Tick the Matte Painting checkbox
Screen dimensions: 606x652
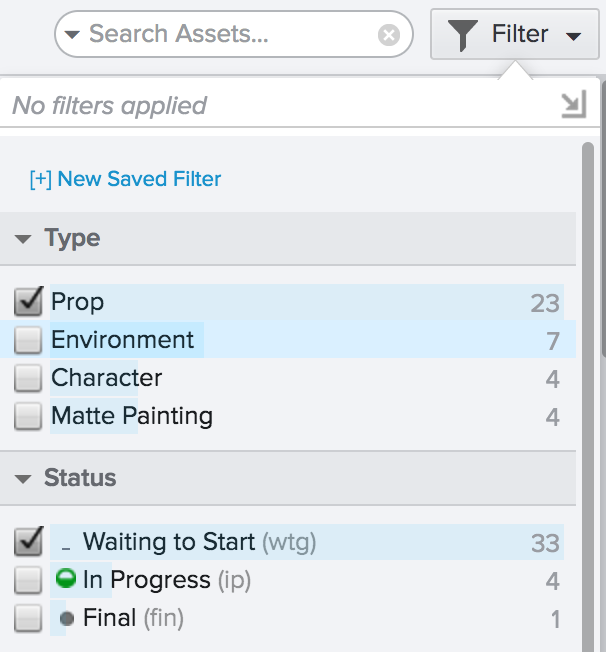click(28, 416)
